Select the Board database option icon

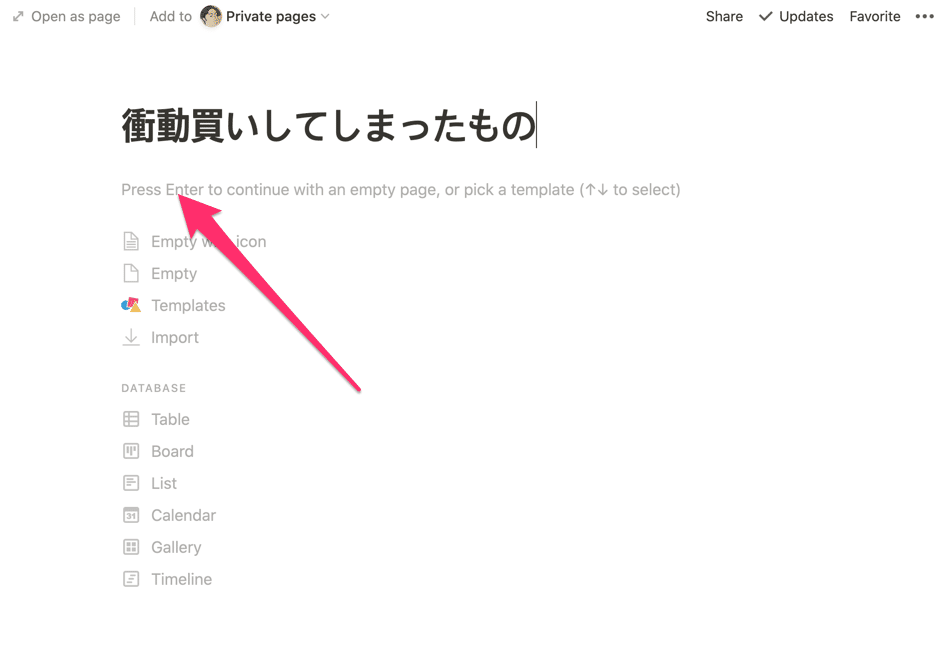131,451
